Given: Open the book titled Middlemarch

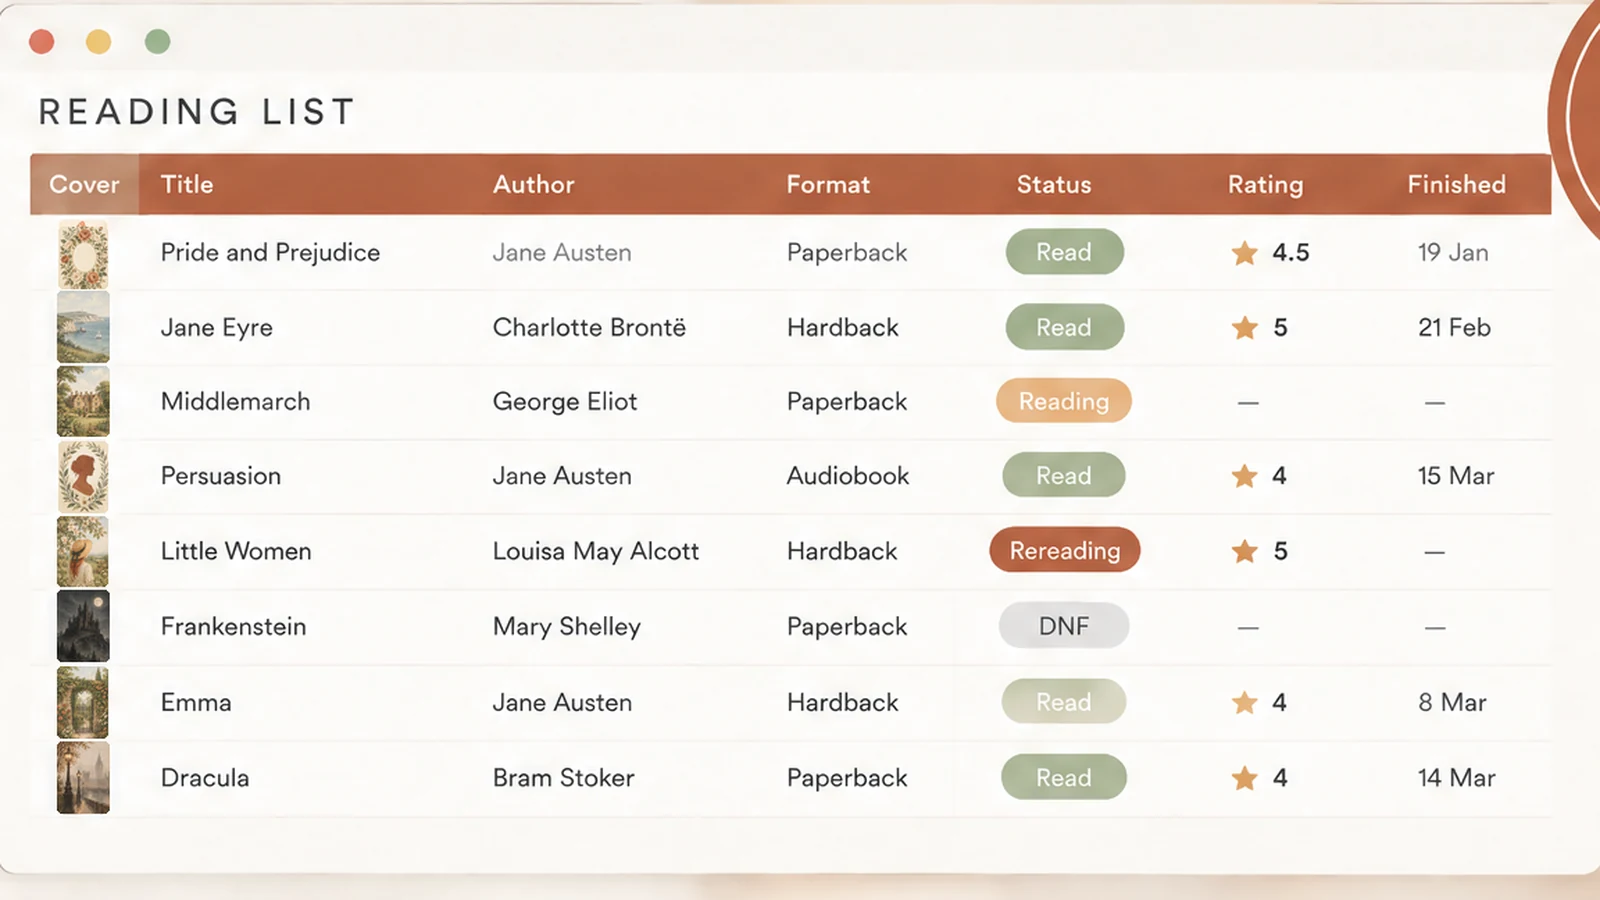Looking at the screenshot, I should click(236, 402).
